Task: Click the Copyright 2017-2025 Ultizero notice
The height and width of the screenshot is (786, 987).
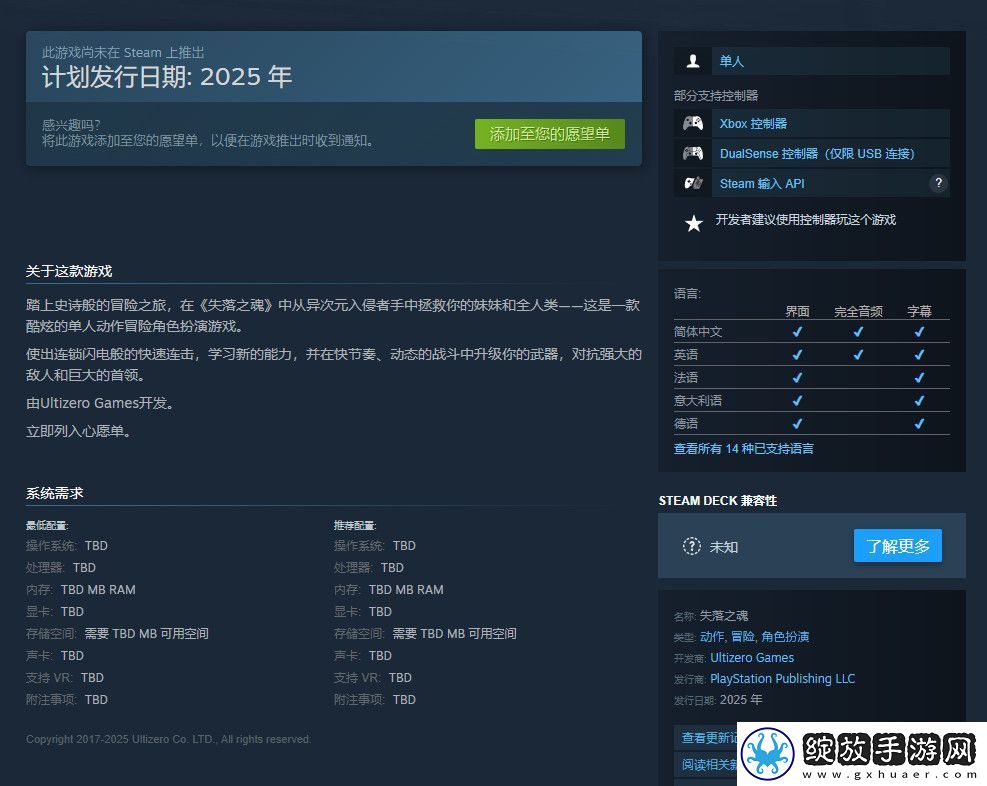Action: (168, 739)
